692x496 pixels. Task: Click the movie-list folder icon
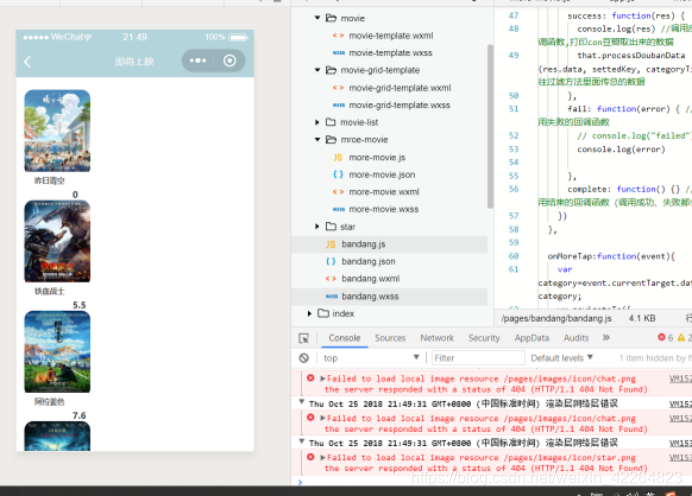(331, 122)
